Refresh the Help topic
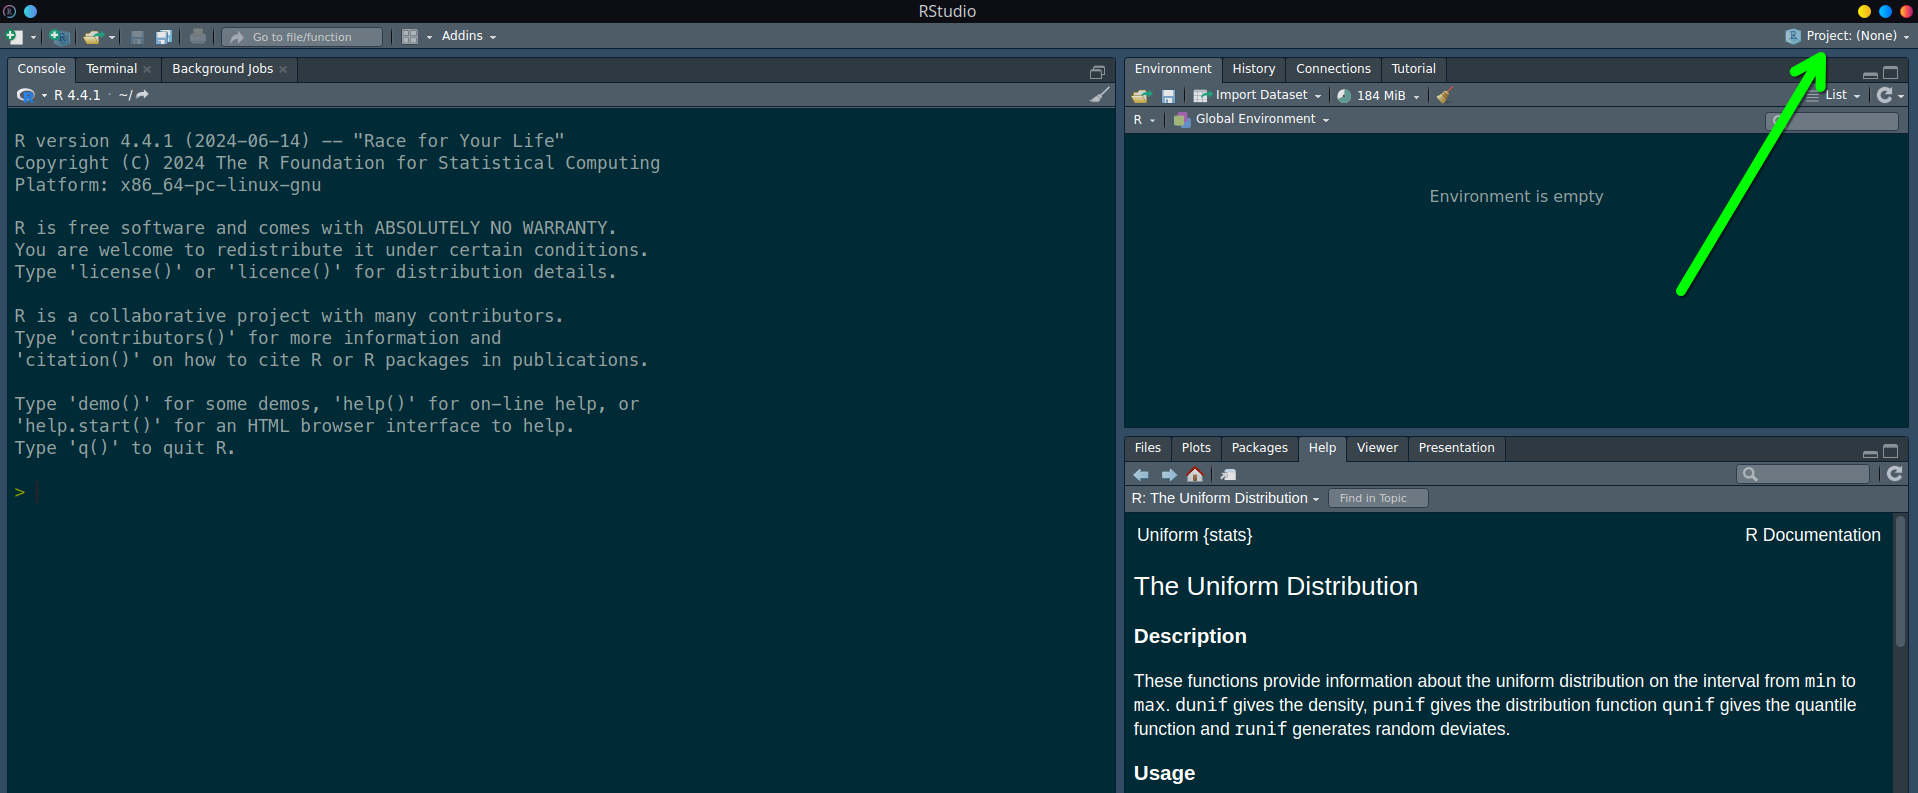Viewport: 1918px width, 793px height. click(x=1895, y=474)
